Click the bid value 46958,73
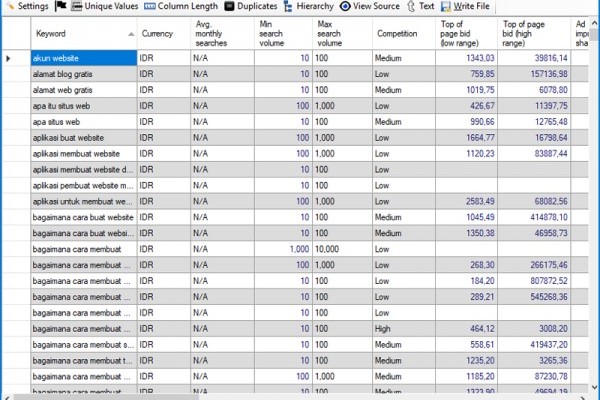The image size is (600, 400). [551, 233]
